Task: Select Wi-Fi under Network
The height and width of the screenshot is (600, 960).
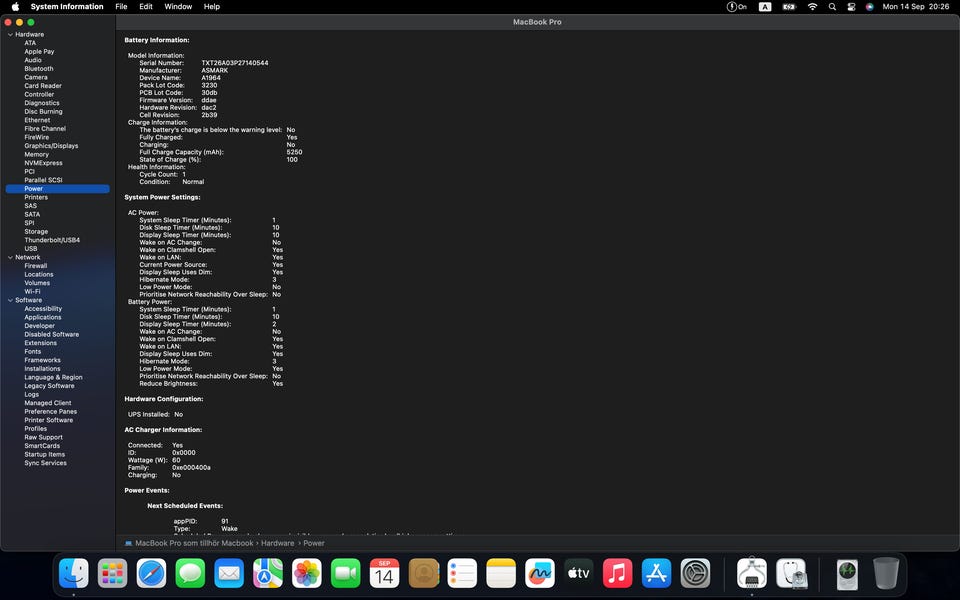Action: coord(32,292)
